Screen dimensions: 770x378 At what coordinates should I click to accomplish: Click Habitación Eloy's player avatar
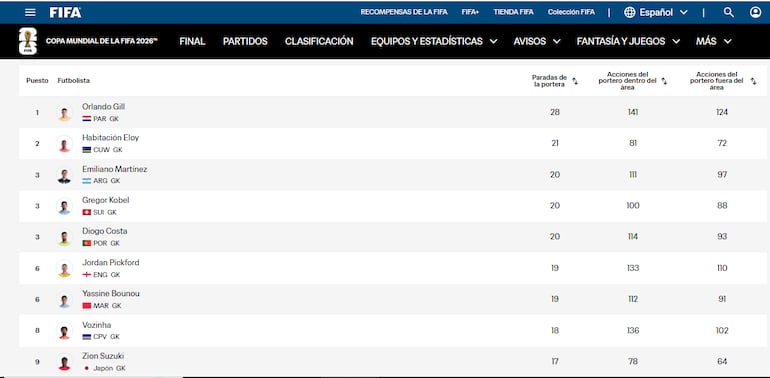[64, 144]
